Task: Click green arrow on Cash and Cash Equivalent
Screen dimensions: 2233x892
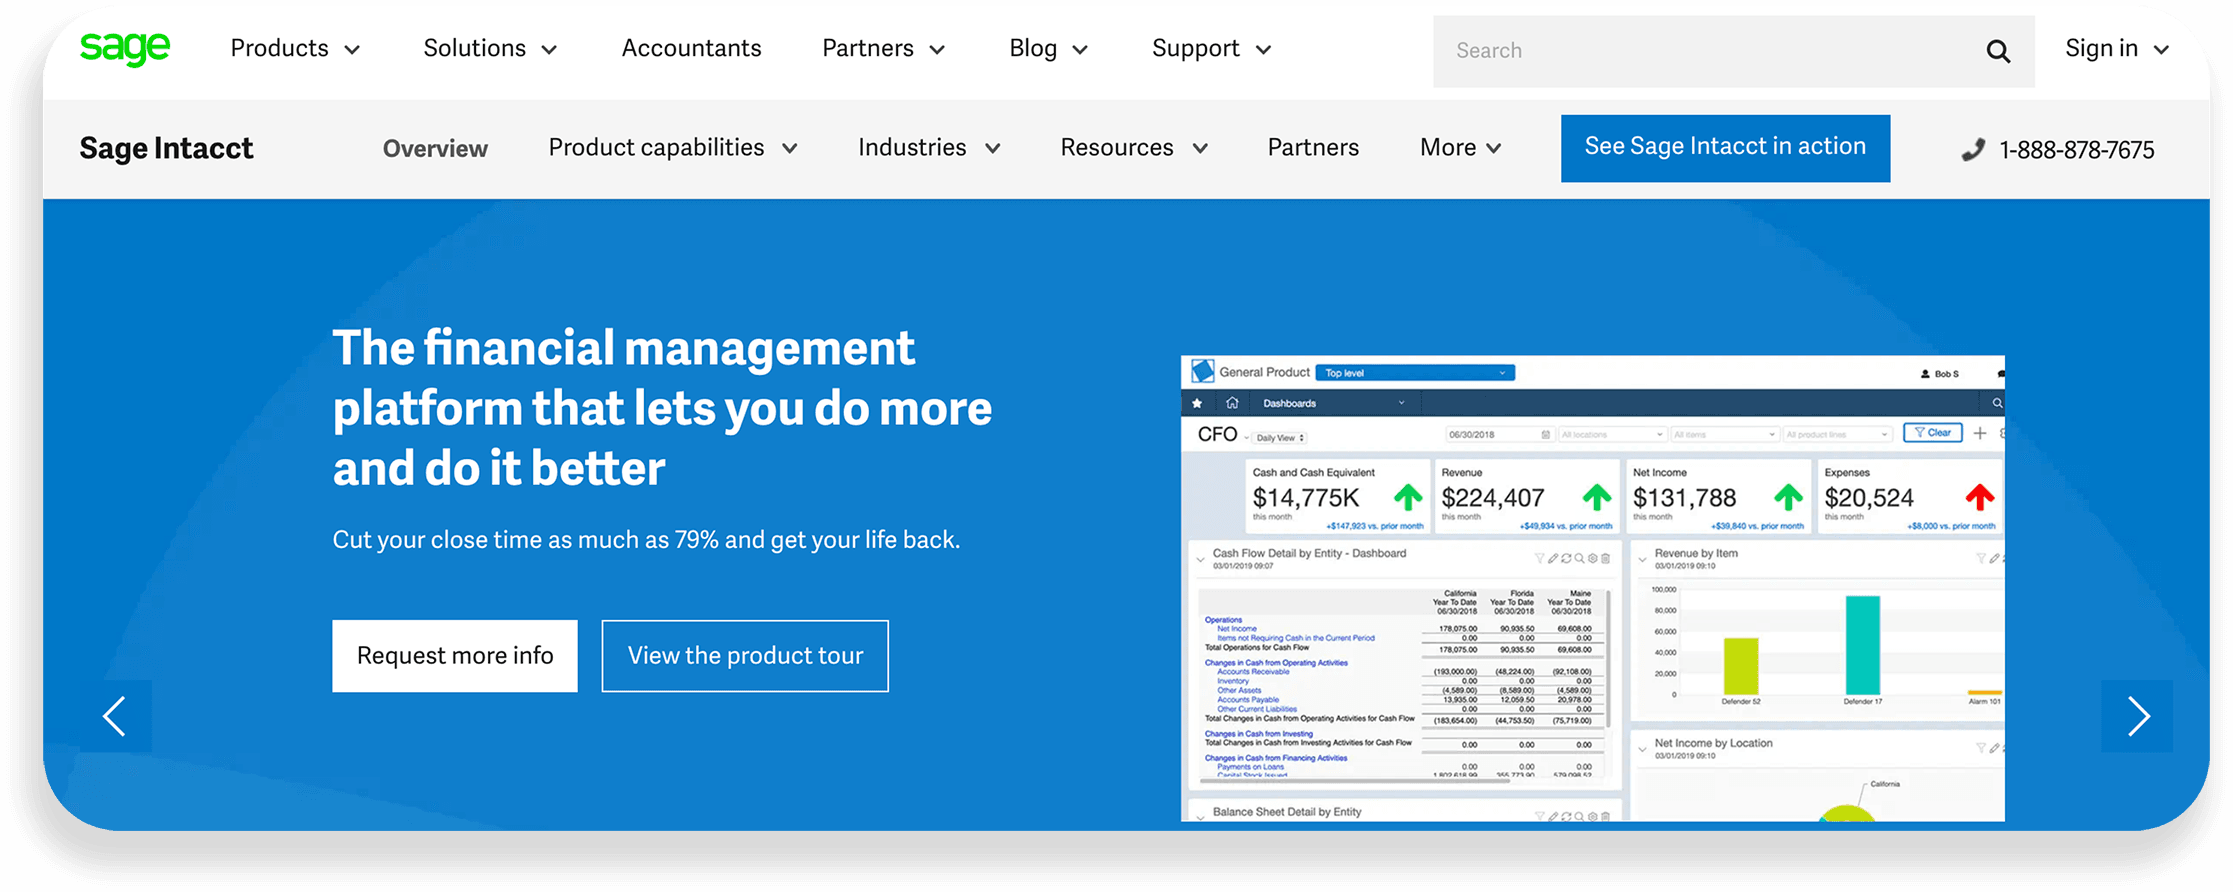Action: tap(1408, 497)
